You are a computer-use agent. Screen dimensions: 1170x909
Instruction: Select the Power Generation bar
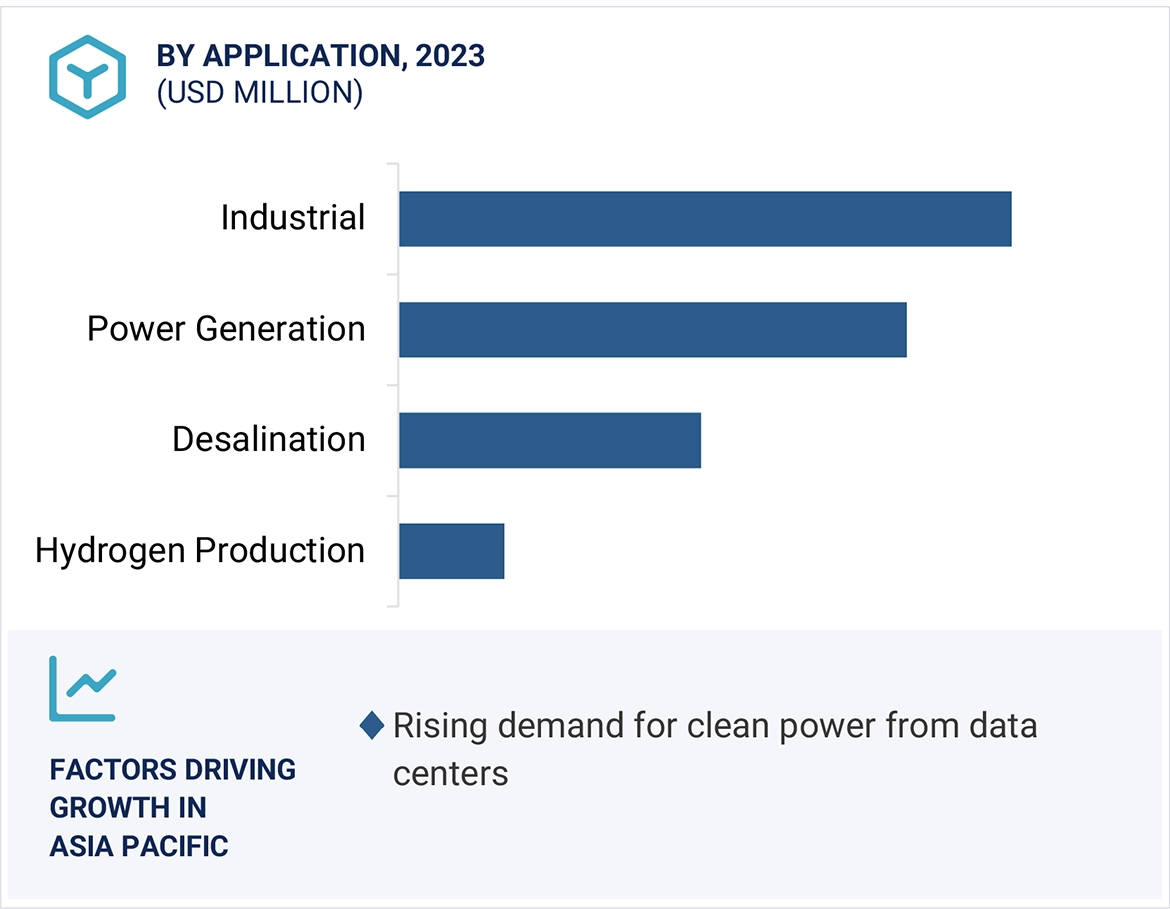[x=650, y=328]
